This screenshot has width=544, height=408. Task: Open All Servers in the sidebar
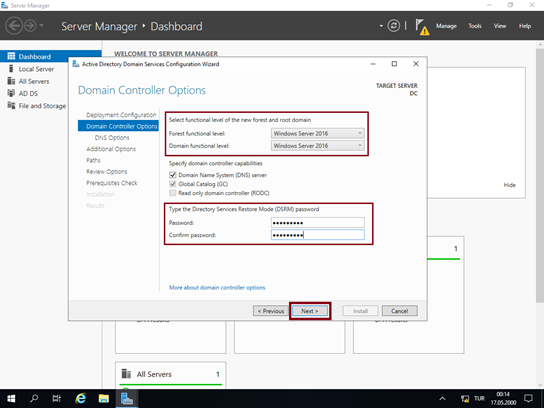point(34,81)
